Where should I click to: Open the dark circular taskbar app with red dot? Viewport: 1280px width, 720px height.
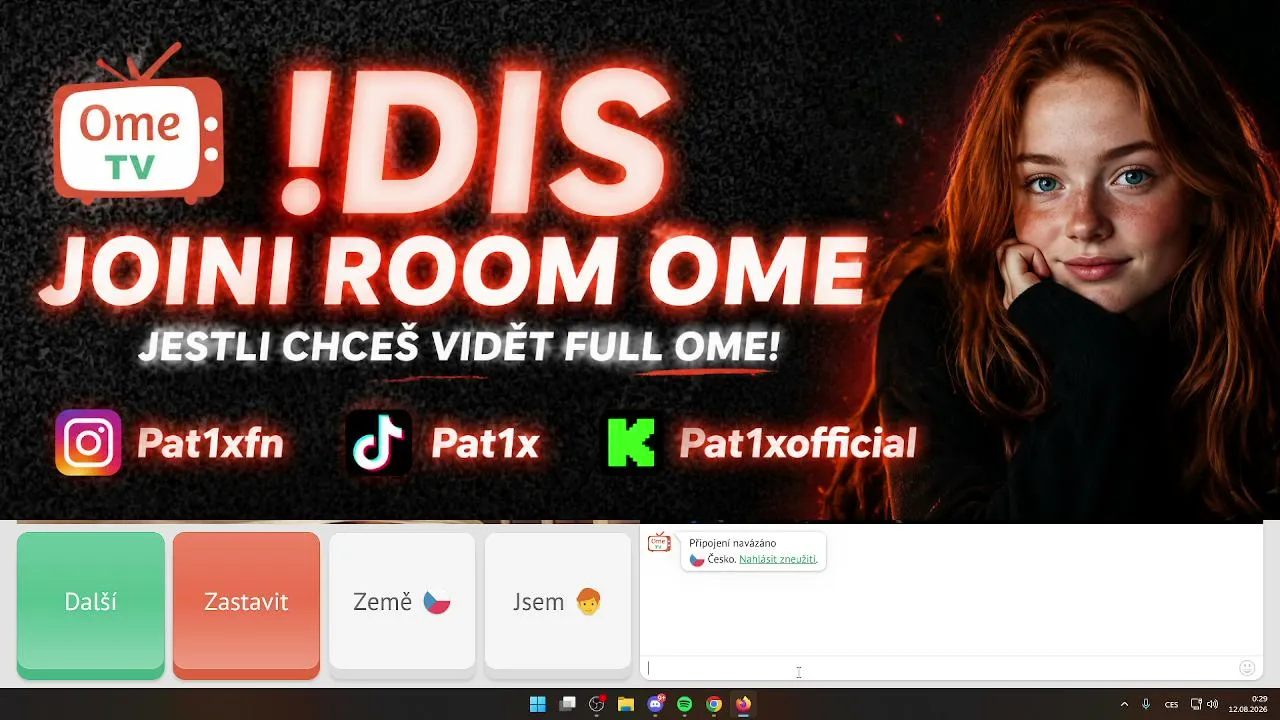[597, 704]
